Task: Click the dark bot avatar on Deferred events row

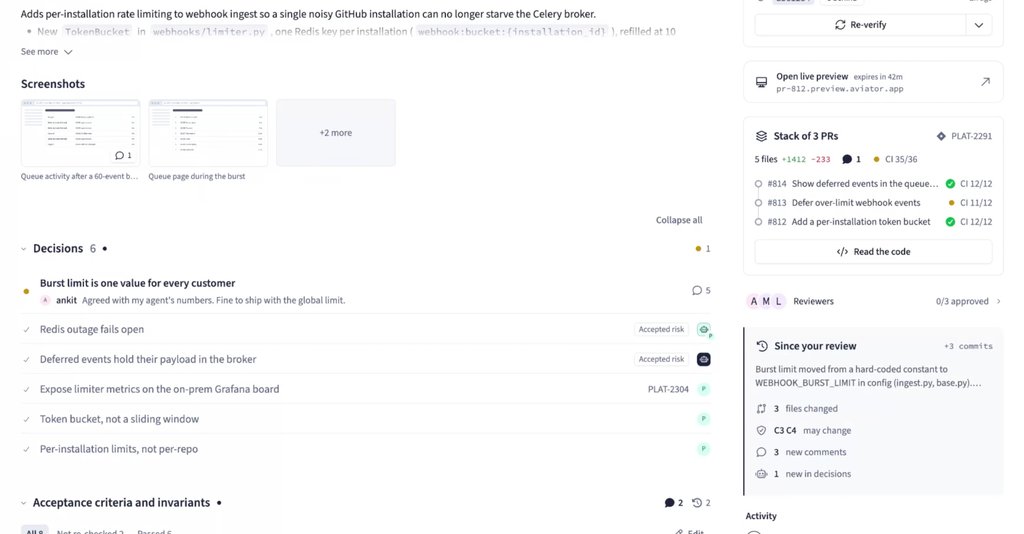Action: click(703, 359)
